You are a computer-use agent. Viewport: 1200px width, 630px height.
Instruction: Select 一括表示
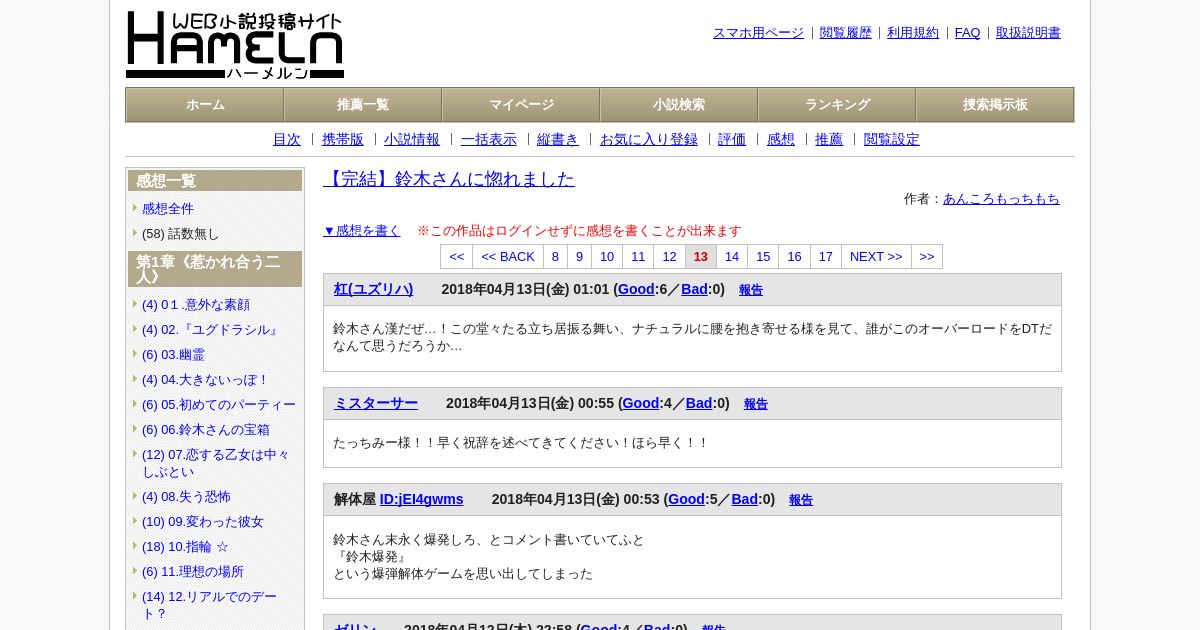point(489,140)
